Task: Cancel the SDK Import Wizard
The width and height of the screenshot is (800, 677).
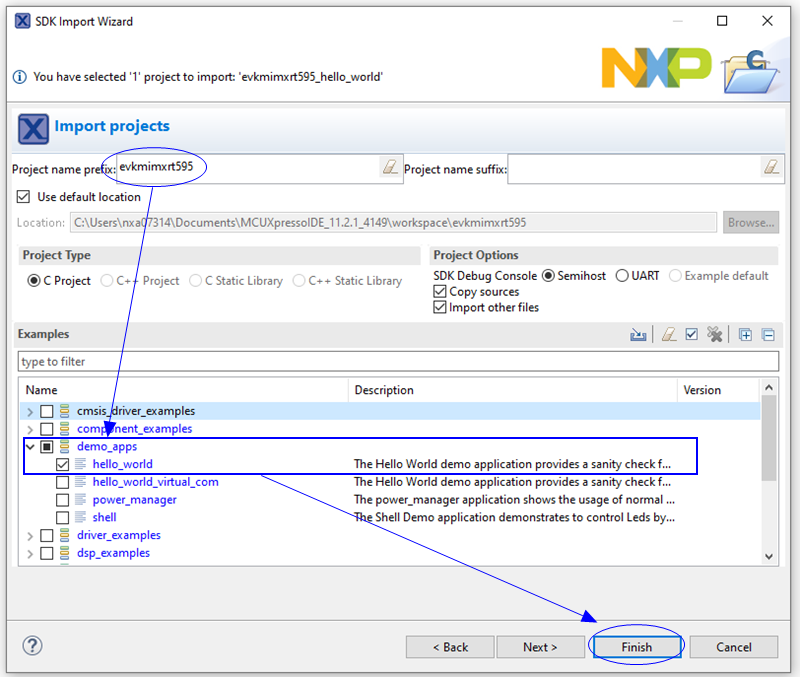Action: click(734, 647)
